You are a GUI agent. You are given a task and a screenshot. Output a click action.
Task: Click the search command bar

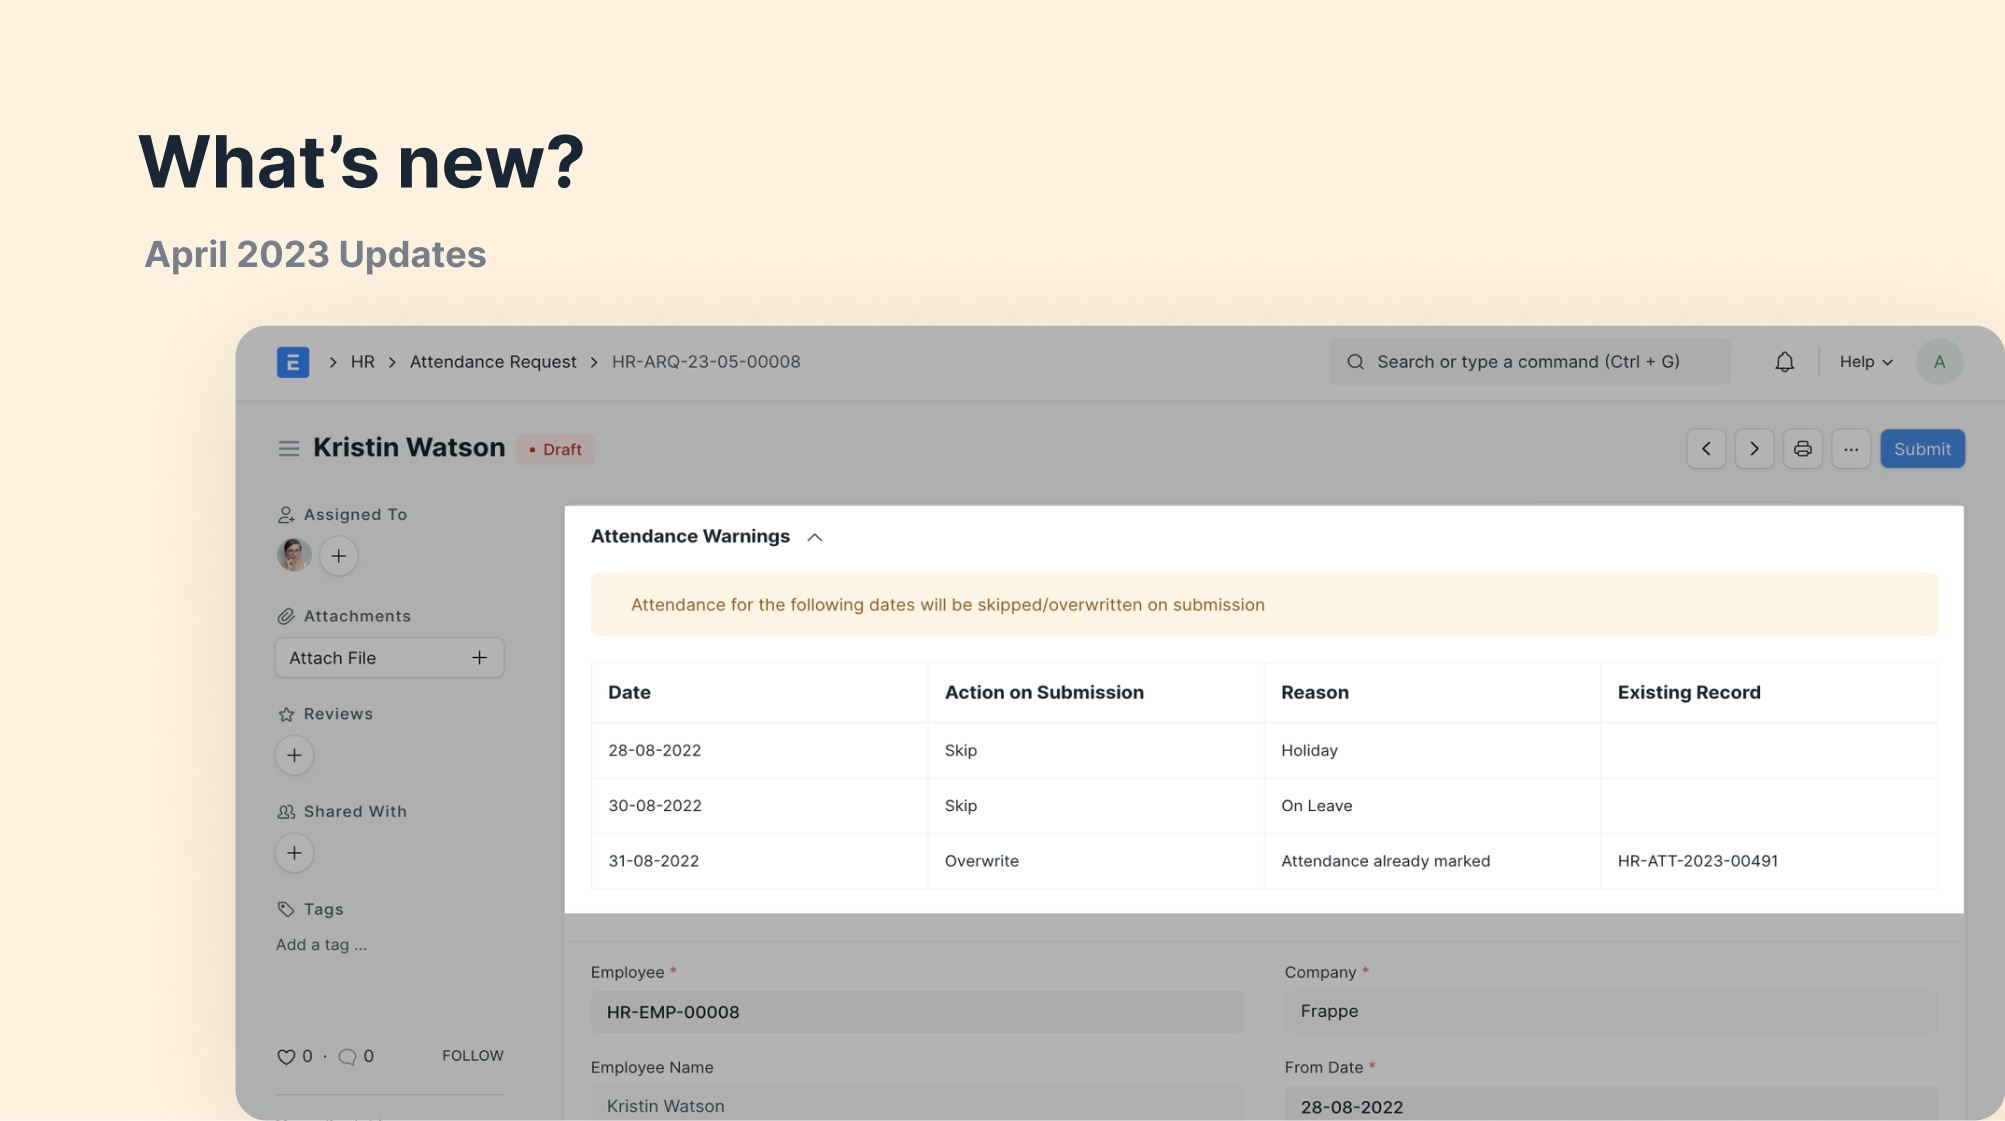[1528, 361]
